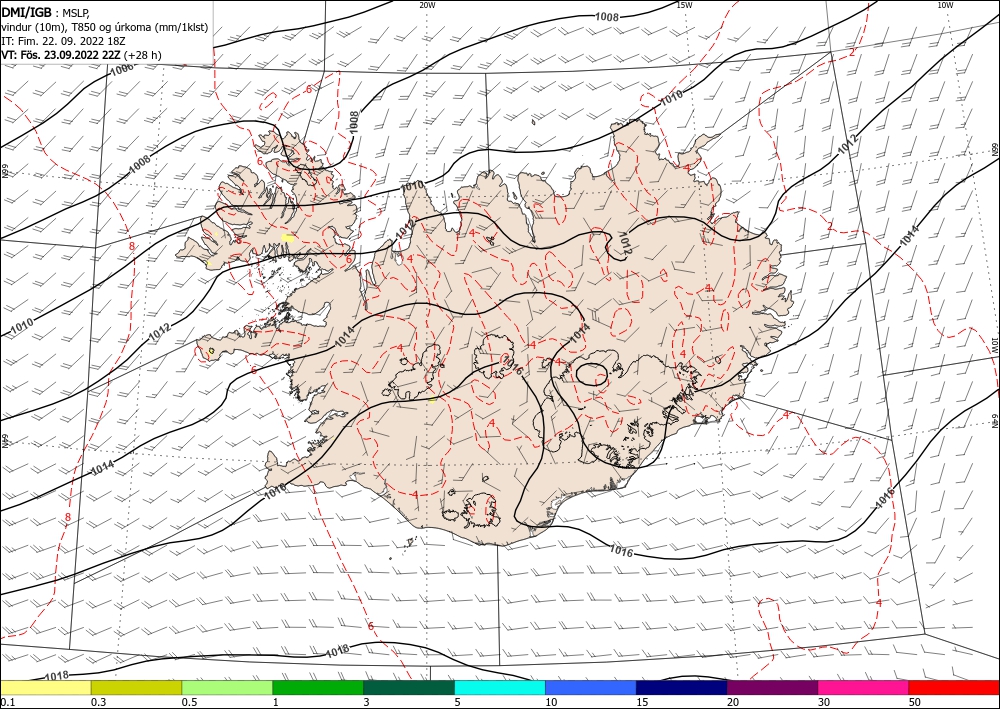Click the legend value "50"

point(914,702)
